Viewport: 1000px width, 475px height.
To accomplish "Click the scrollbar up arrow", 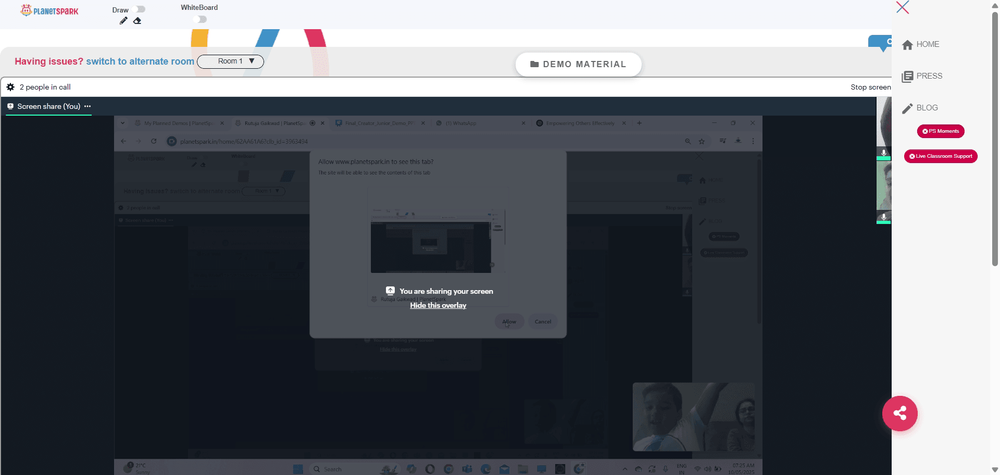I will [995, 5].
